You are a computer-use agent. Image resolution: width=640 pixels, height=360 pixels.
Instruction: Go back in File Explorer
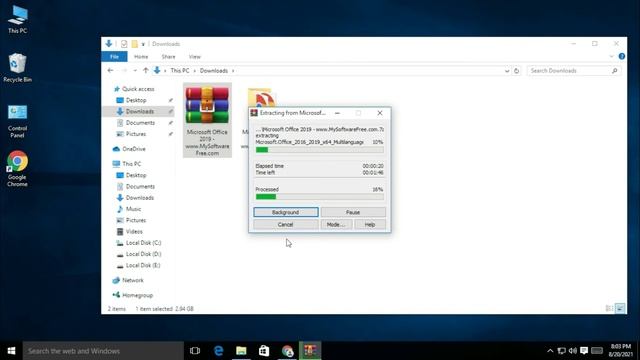point(110,71)
